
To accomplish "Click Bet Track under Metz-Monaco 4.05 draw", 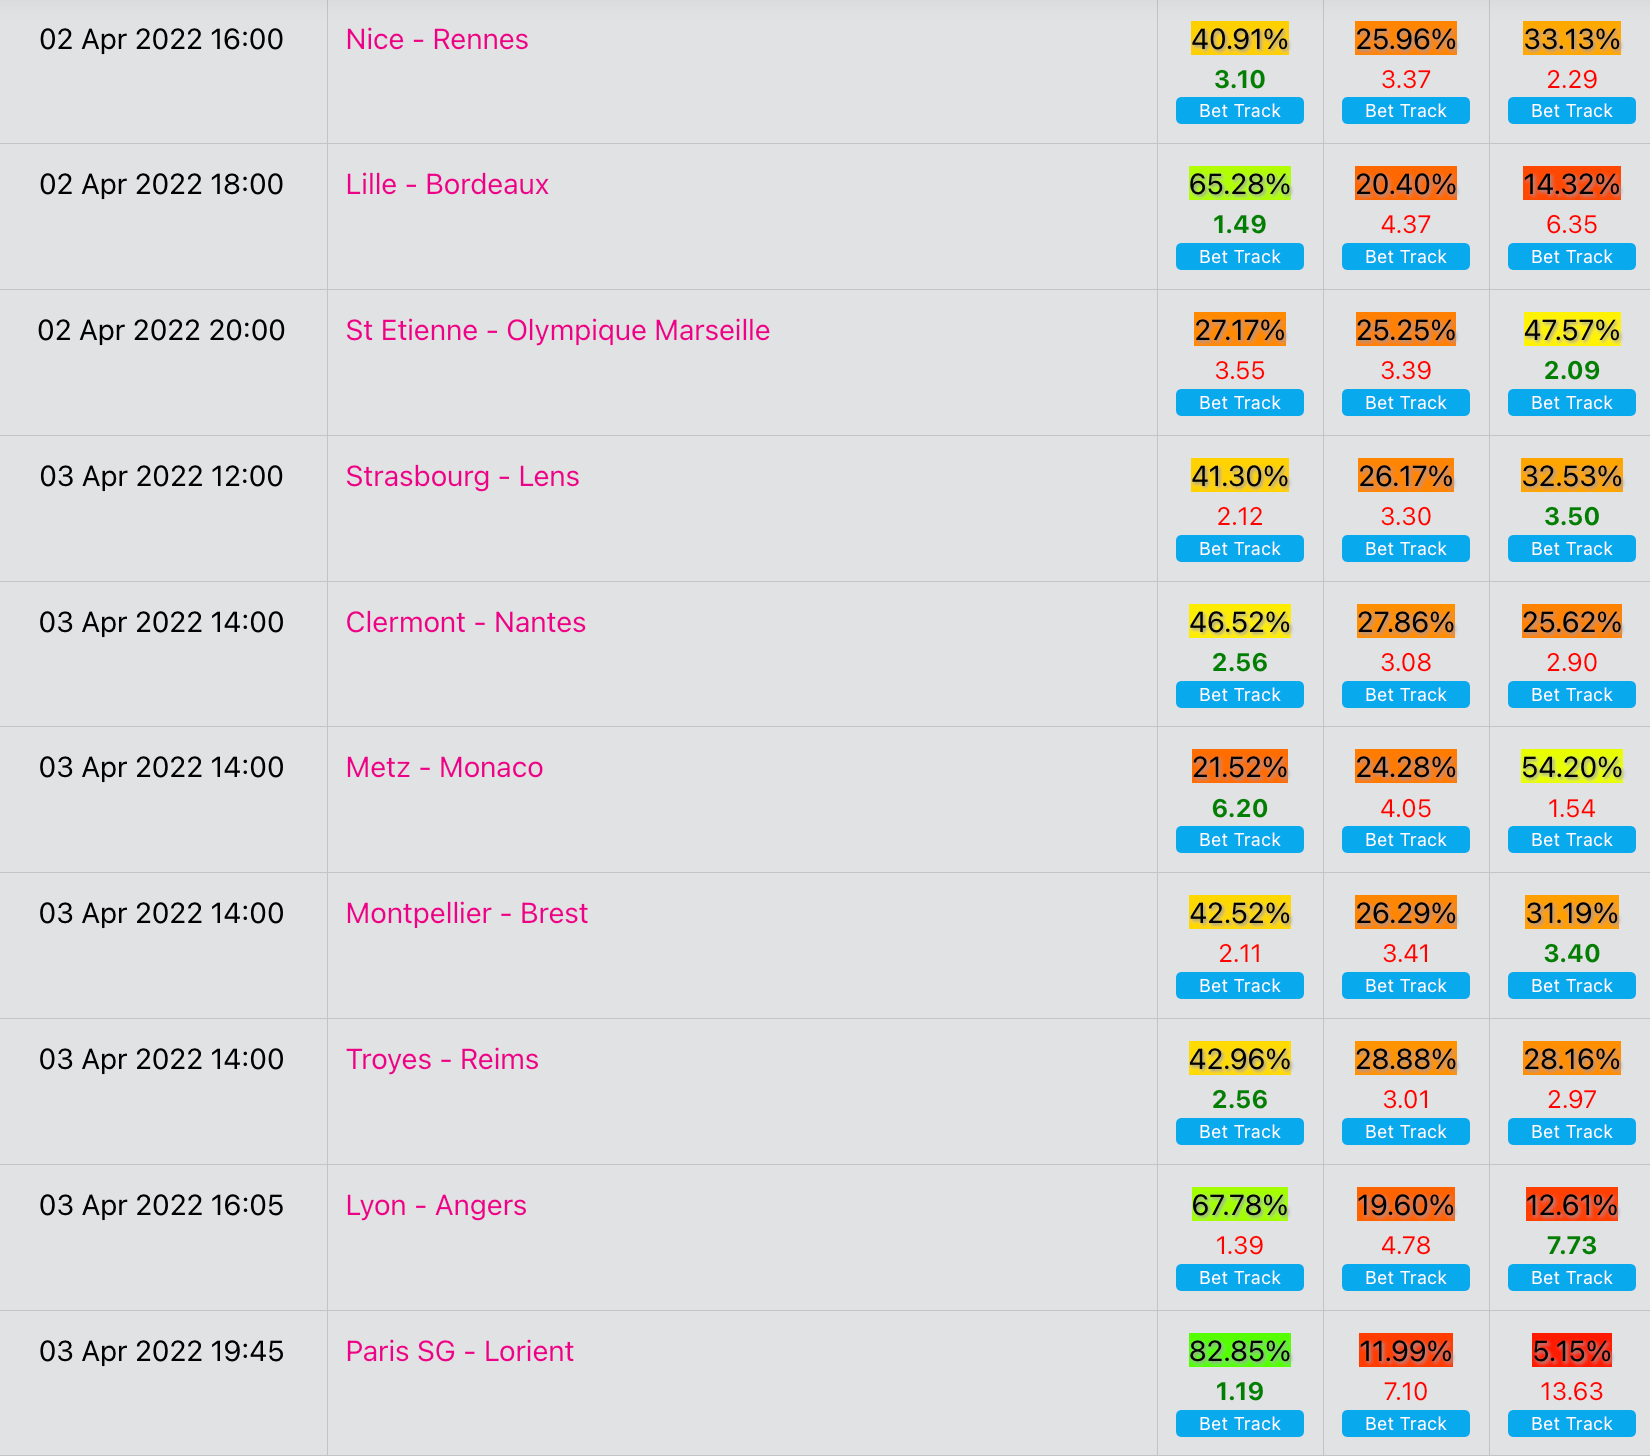I will 1406,840.
